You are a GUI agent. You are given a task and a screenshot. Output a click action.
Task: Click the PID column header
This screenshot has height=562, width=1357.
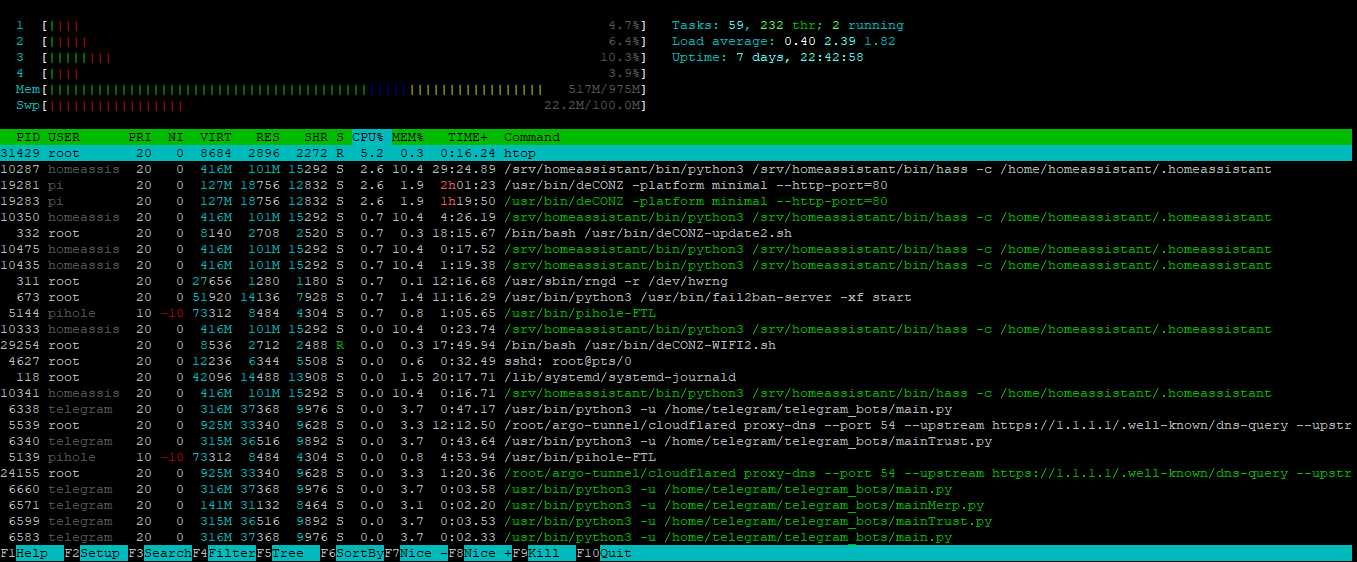[28, 137]
